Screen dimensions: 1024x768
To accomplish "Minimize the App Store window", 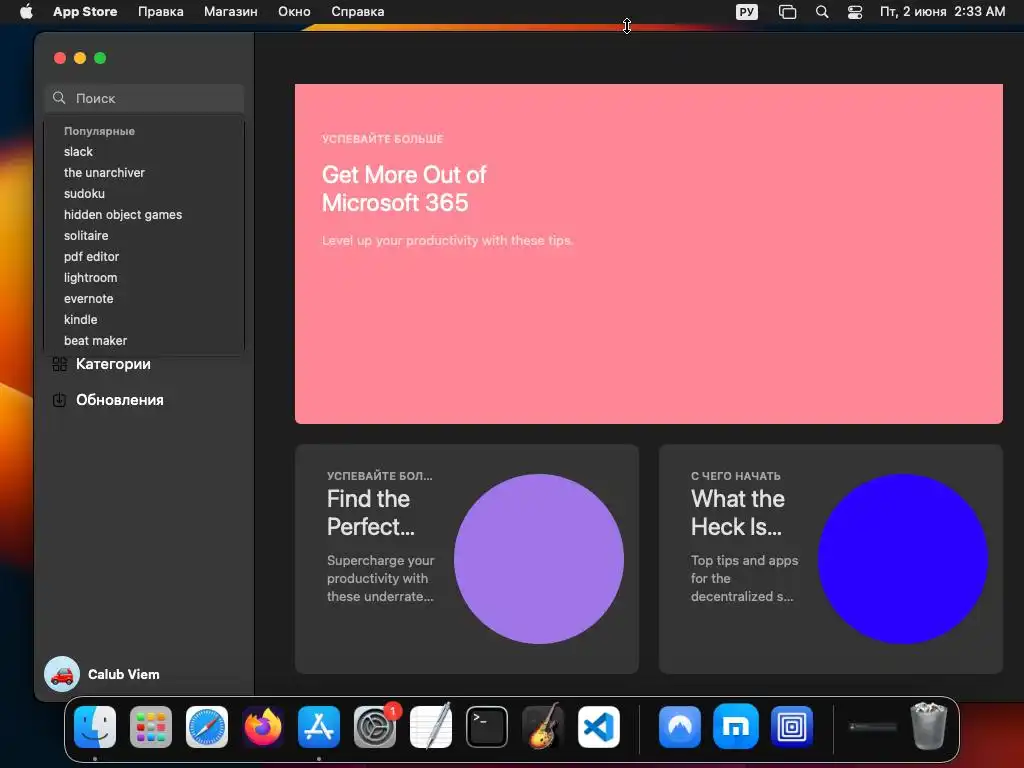I will click(80, 58).
